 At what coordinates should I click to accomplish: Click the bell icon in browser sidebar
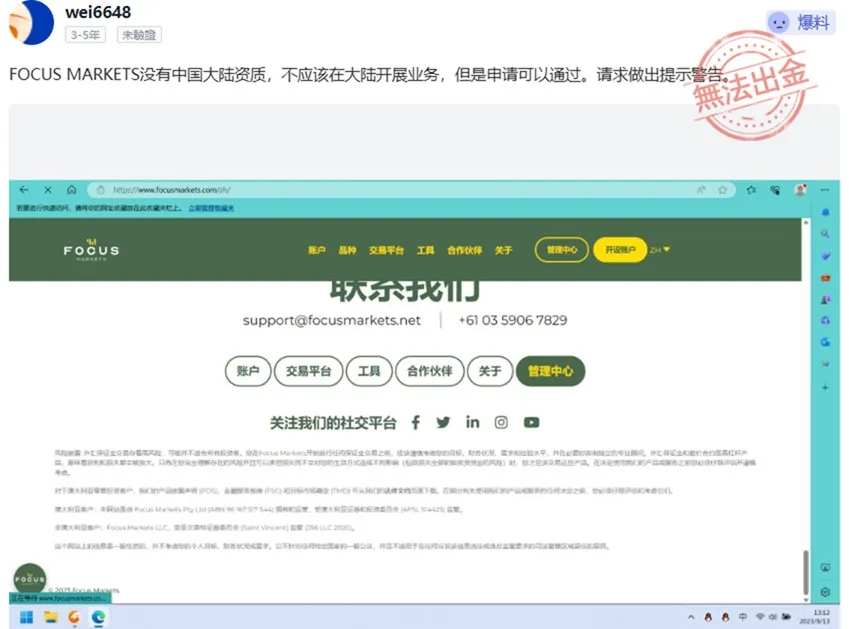pos(825,212)
